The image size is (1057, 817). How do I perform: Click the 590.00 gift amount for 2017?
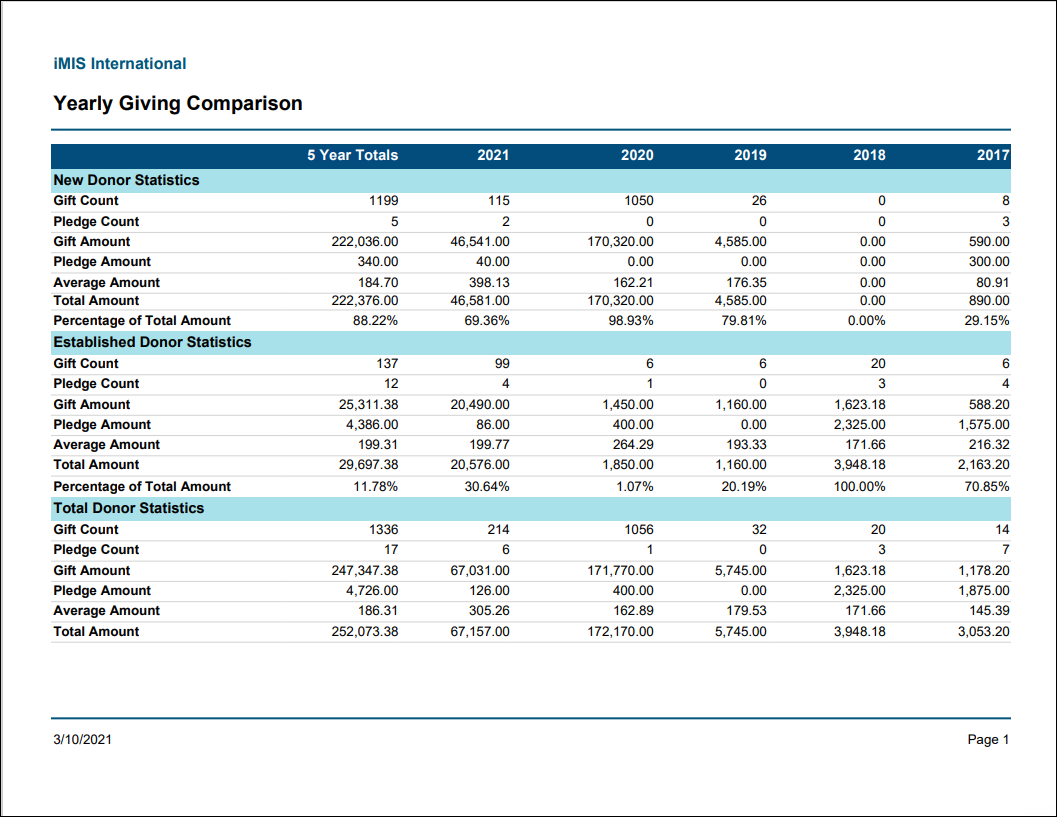click(990, 241)
